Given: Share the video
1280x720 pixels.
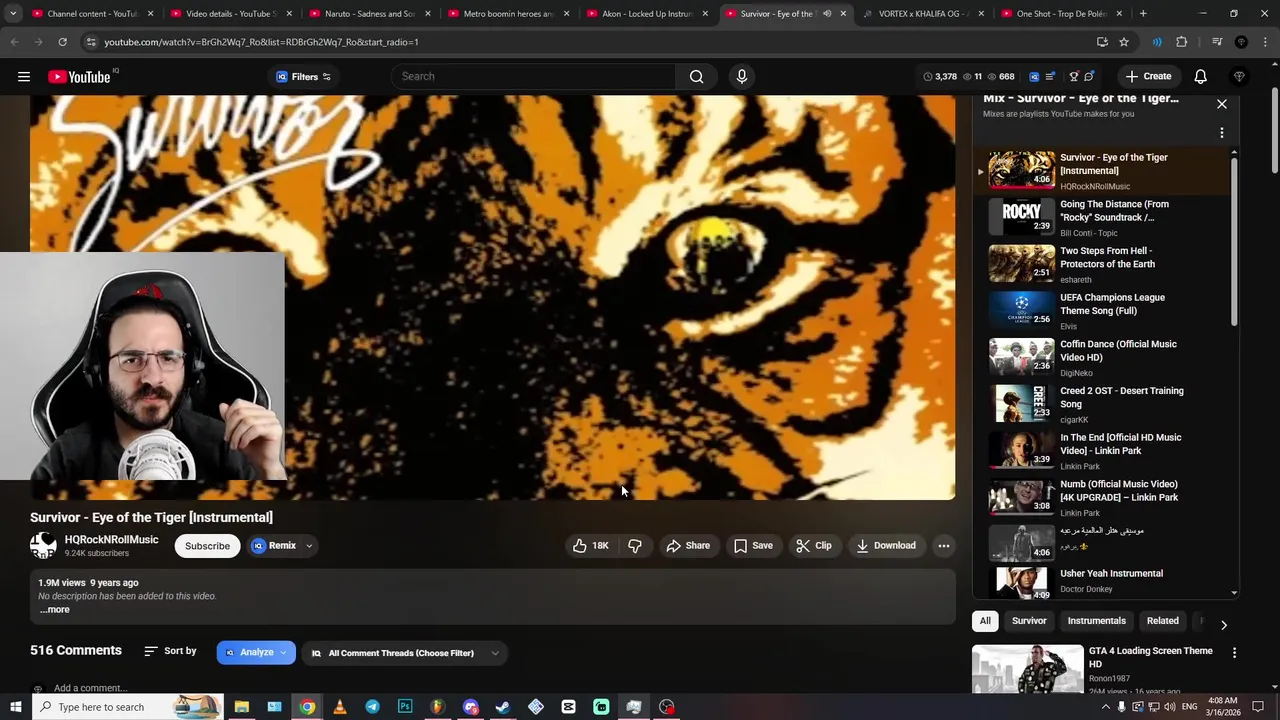Looking at the screenshot, I should pos(688,546).
